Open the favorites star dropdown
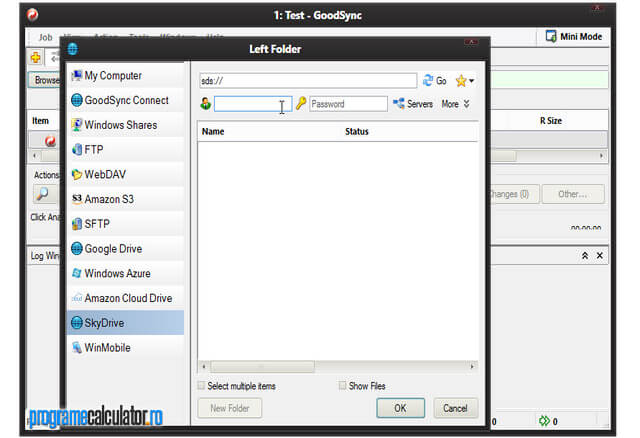Image resolution: width=640 pixels, height=438 pixels. coord(465,81)
